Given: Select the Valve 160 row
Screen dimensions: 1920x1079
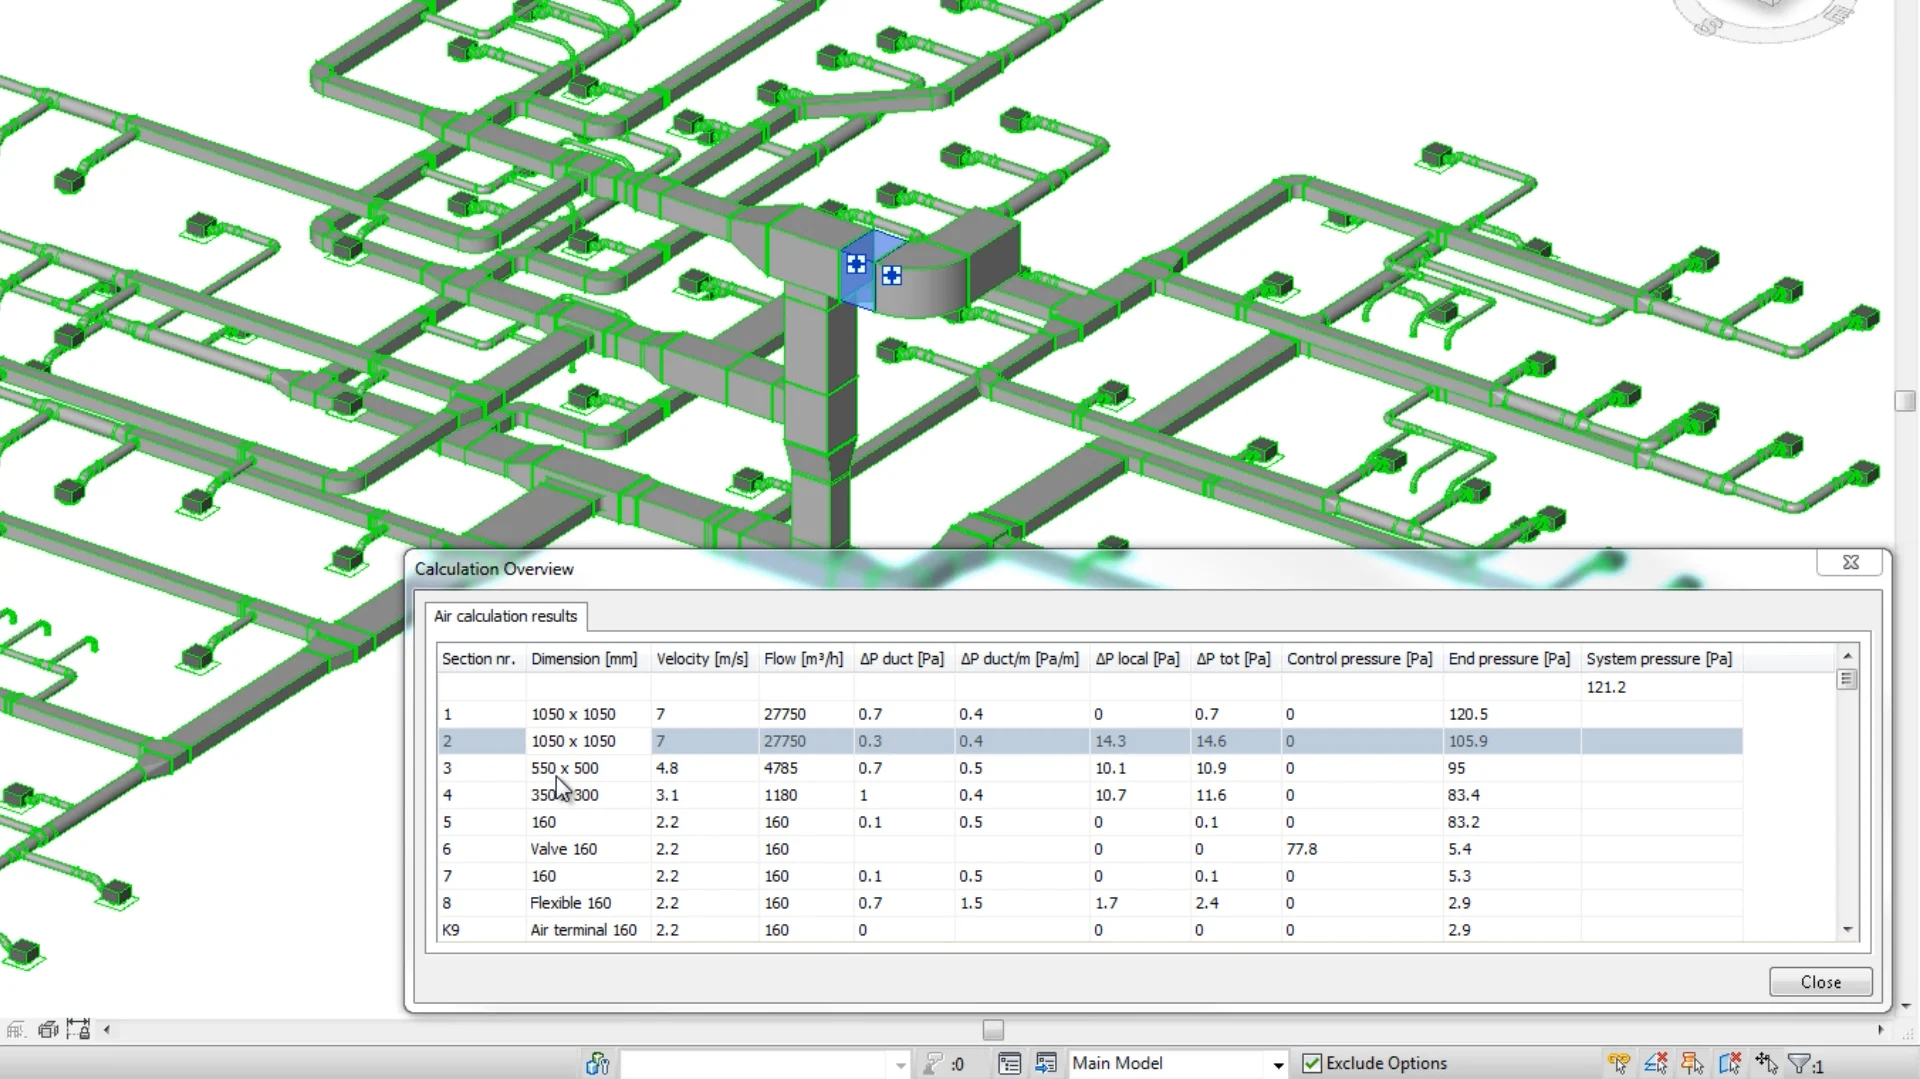Looking at the screenshot, I should [1090, 849].
